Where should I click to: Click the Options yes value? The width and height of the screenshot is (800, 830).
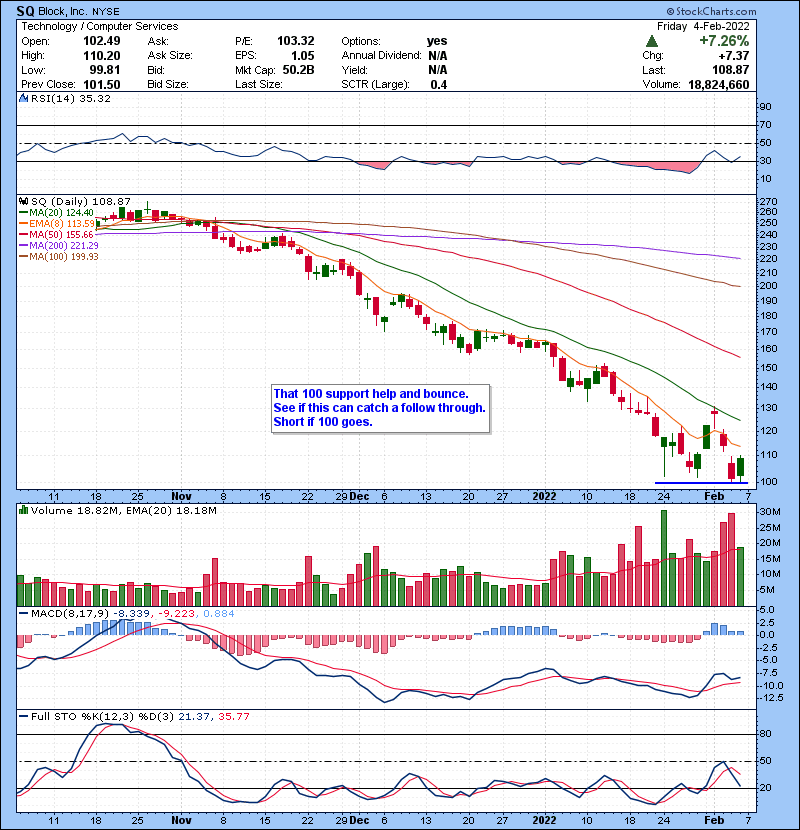437,41
